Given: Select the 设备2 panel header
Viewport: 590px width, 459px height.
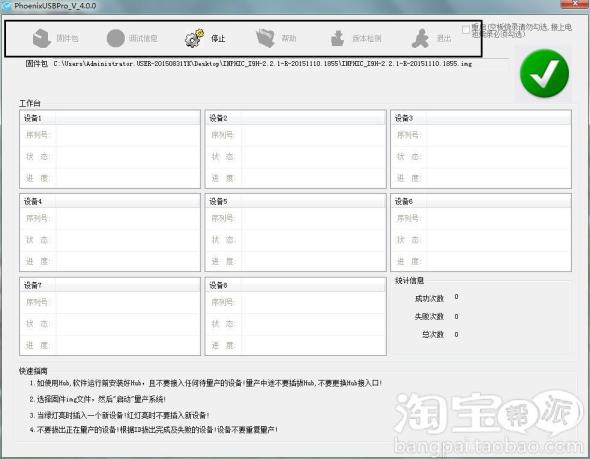Looking at the screenshot, I should [x=295, y=118].
